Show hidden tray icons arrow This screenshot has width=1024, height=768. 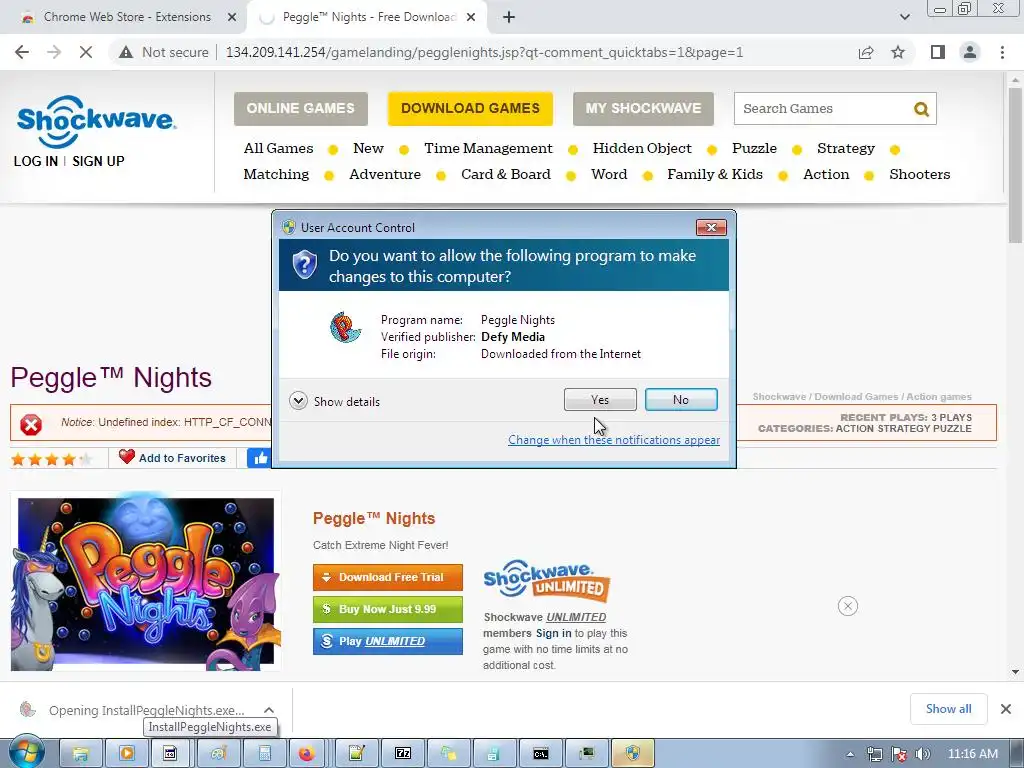tap(850, 754)
